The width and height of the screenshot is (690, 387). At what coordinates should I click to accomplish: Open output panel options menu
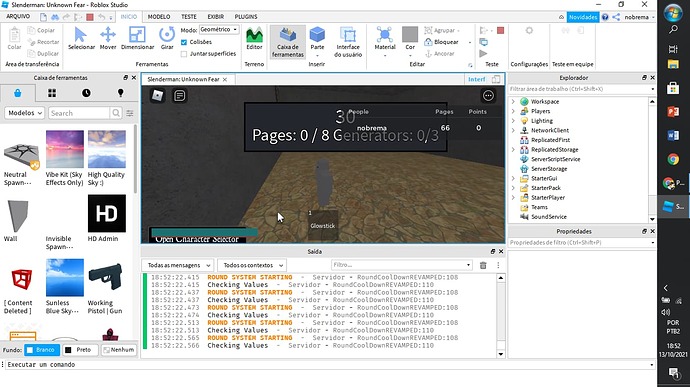pos(498,265)
